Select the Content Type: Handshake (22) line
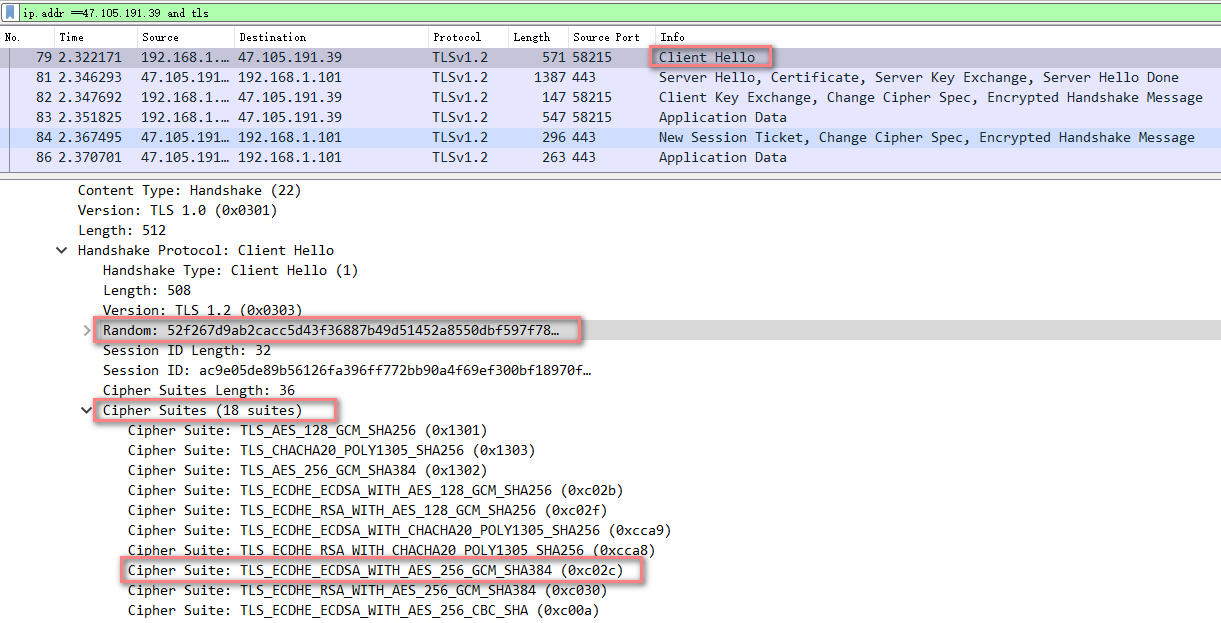 click(189, 190)
